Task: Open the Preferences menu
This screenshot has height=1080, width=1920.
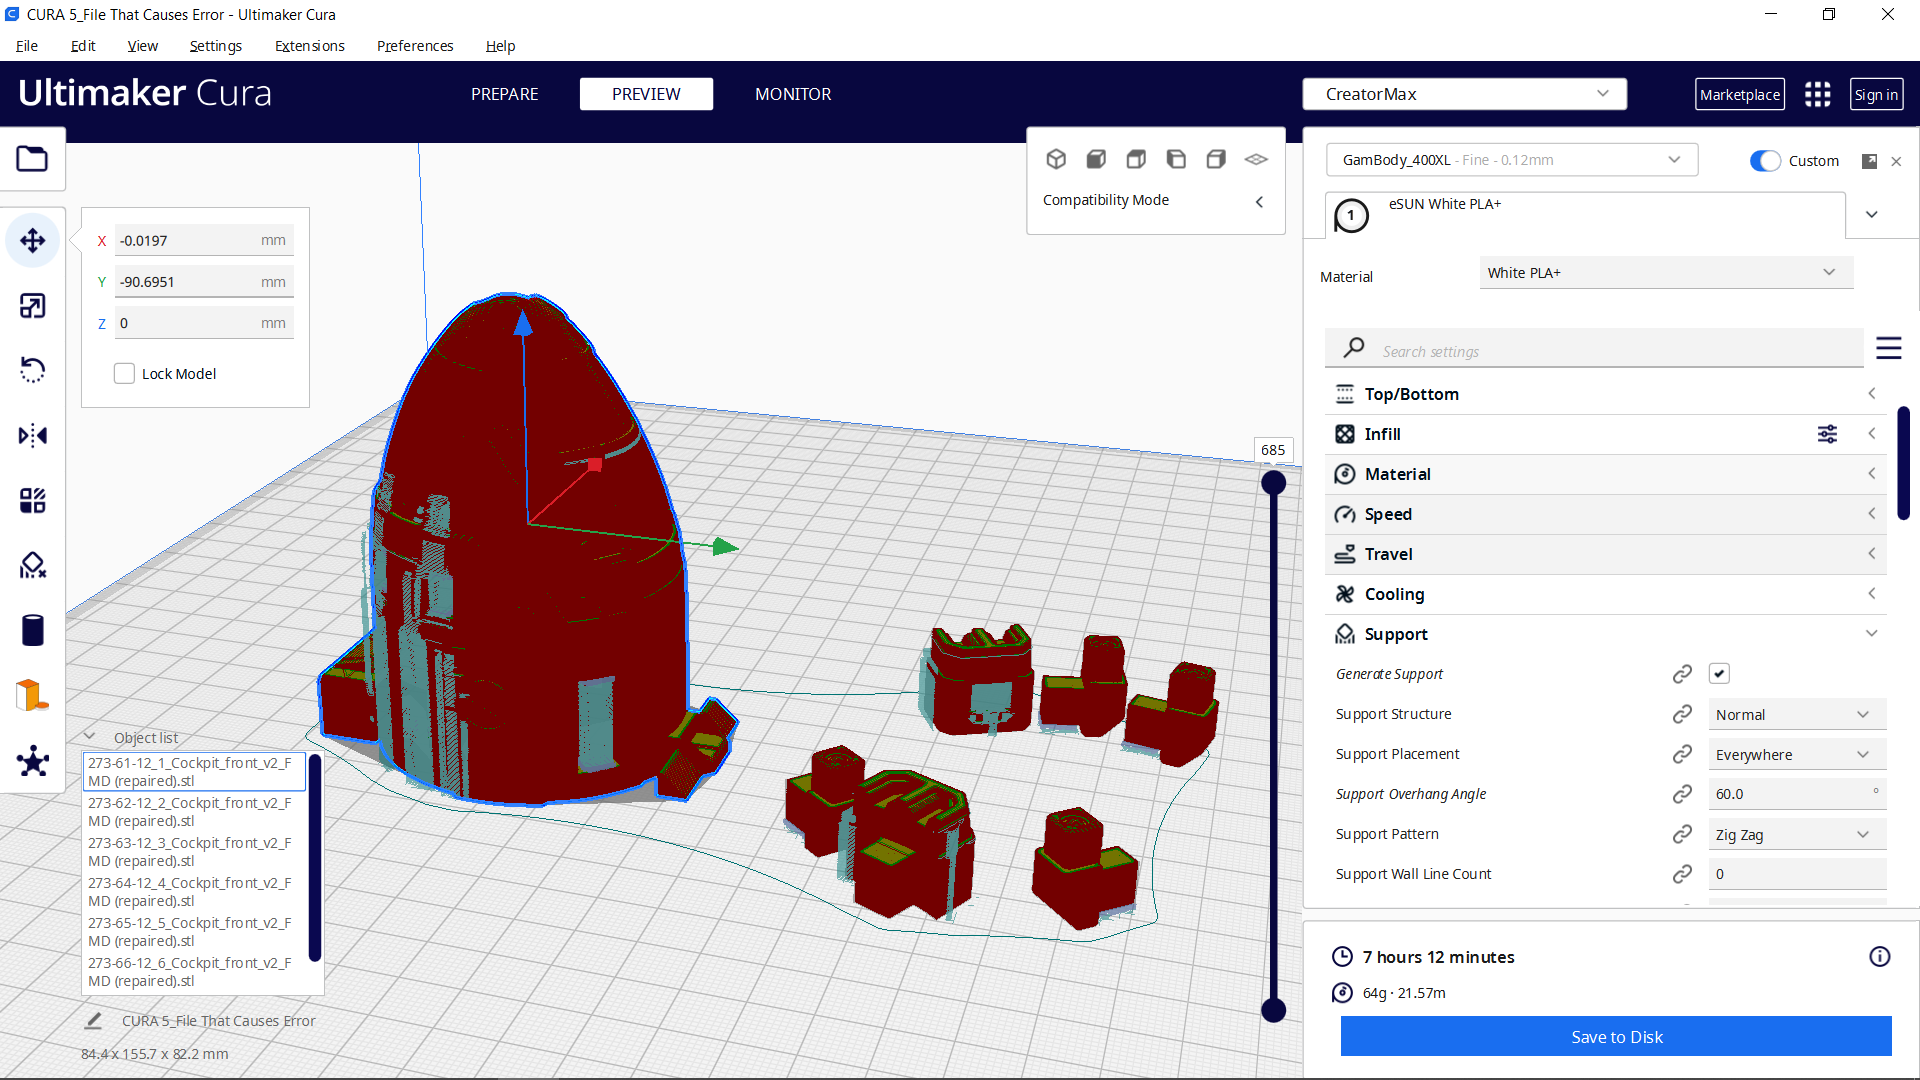Action: (x=415, y=46)
